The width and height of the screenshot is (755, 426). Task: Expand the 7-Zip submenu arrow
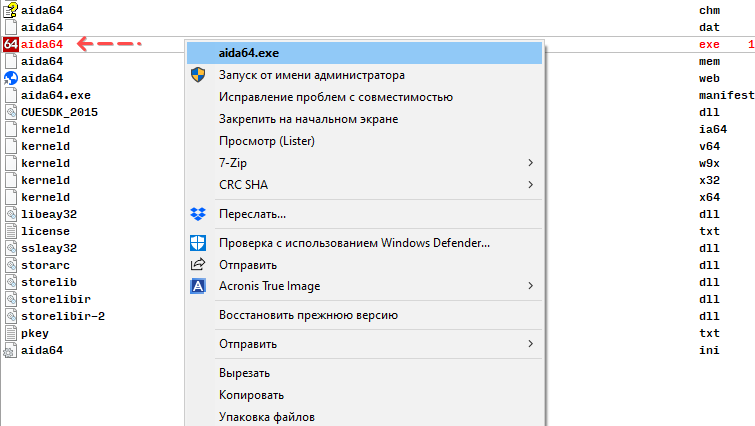[x=530, y=163]
